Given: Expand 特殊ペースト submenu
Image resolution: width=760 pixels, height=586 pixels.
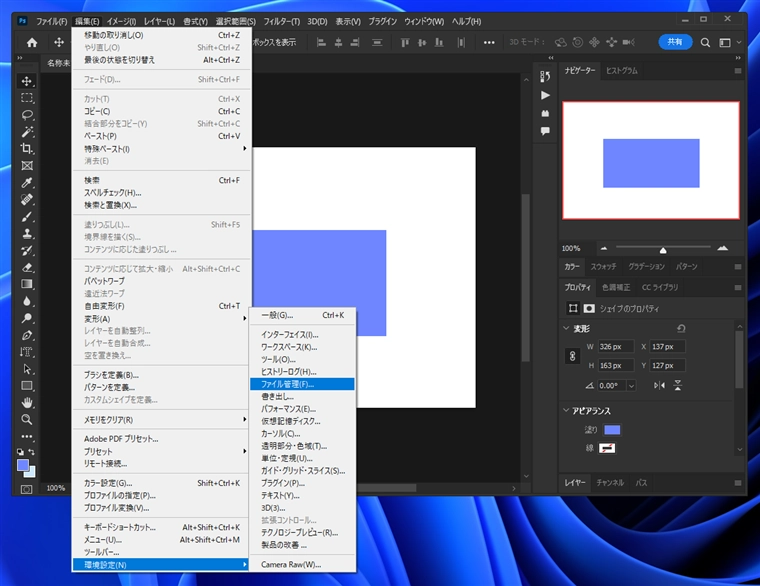Looking at the screenshot, I should coord(161,149).
